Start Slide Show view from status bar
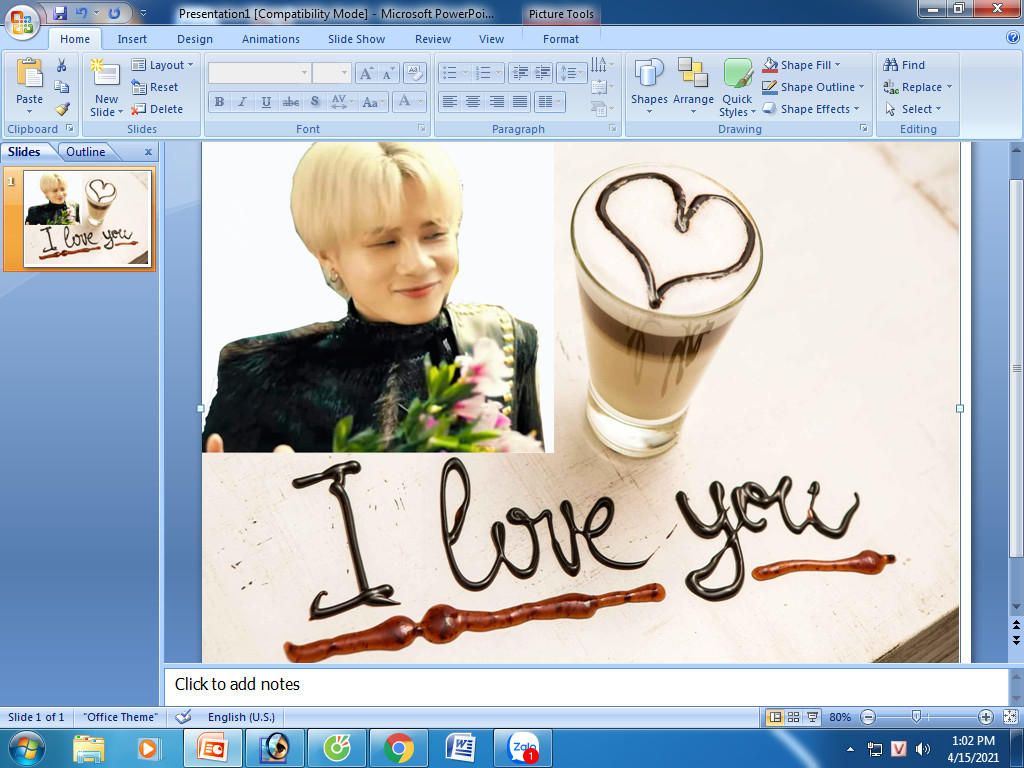1024x768 pixels. [812, 717]
